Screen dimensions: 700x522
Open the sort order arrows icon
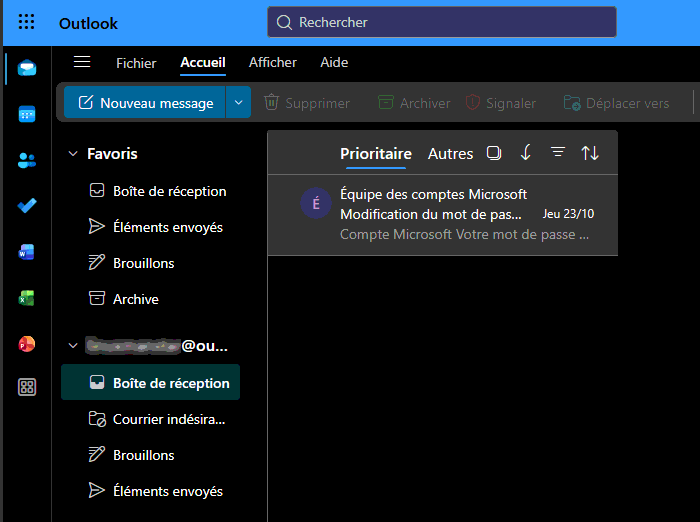pos(590,153)
